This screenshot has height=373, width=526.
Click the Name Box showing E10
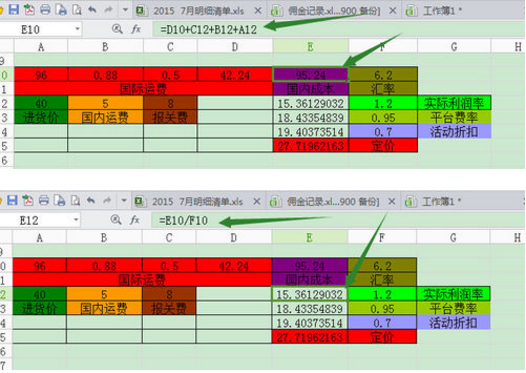pos(36,30)
